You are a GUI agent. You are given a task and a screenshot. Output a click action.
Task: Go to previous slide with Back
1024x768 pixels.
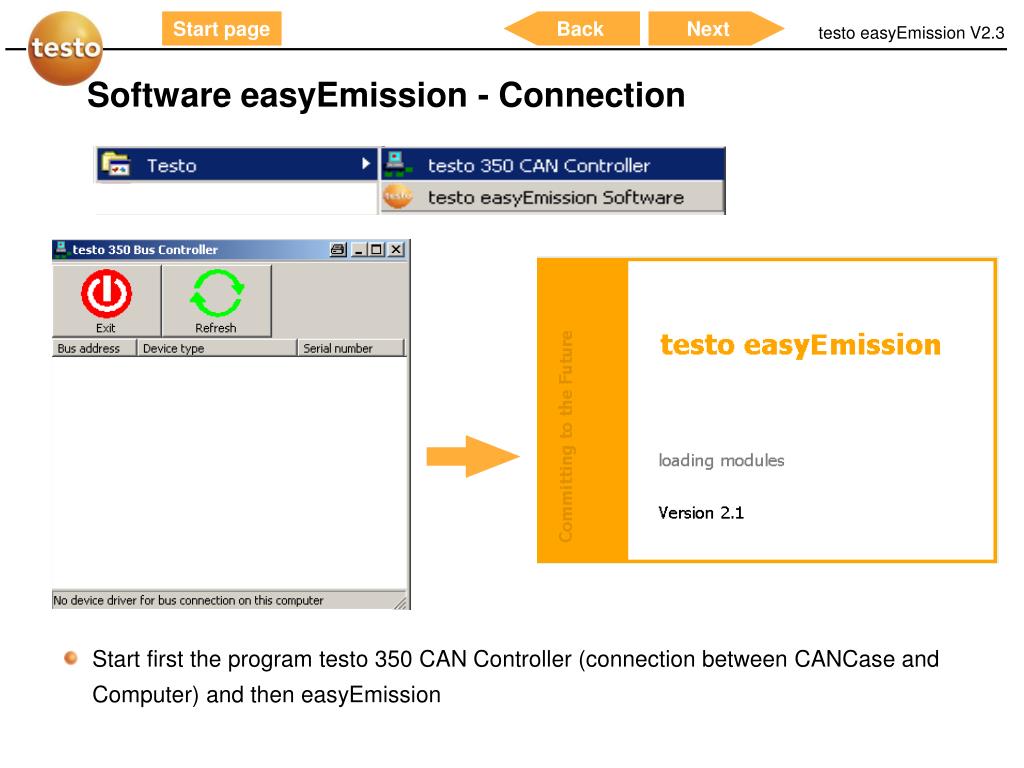tap(572, 29)
